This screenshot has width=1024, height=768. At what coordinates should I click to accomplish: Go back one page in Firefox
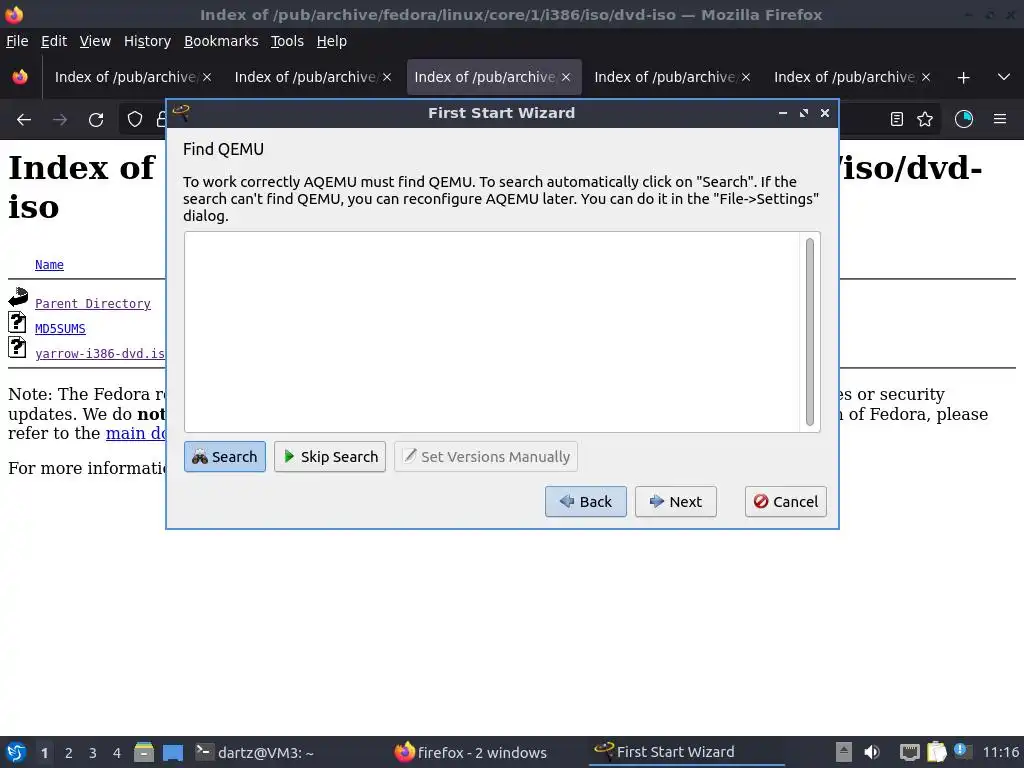tap(24, 120)
